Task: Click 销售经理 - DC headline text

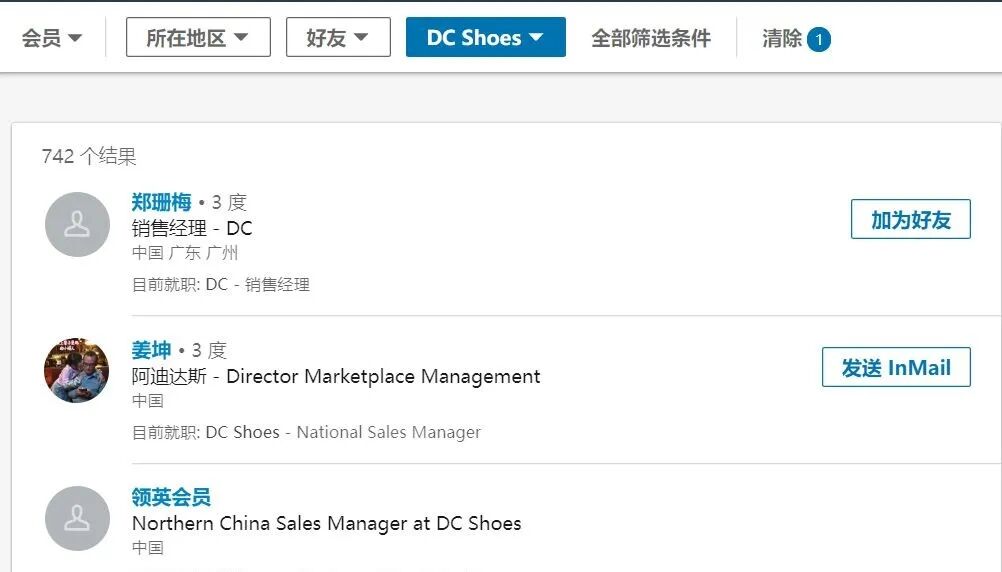Action: pyautogui.click(x=192, y=228)
